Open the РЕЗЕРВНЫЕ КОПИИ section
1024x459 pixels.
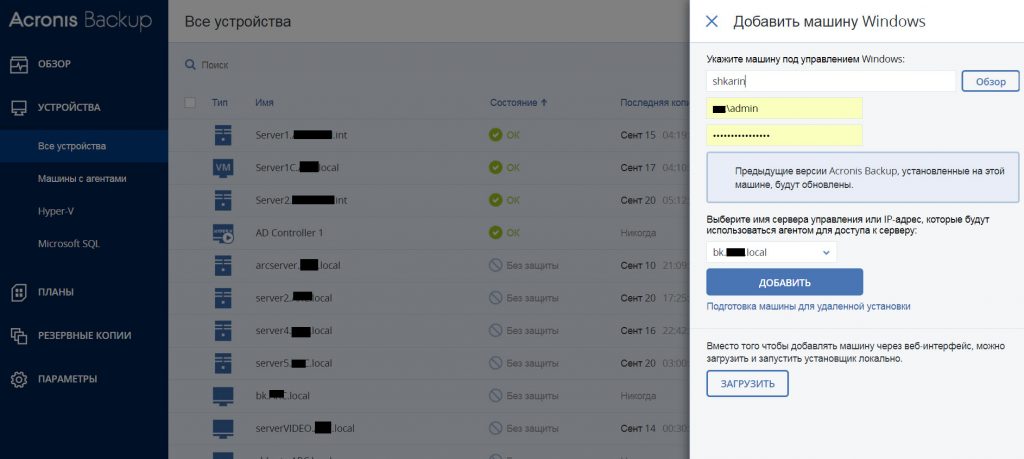(x=84, y=335)
